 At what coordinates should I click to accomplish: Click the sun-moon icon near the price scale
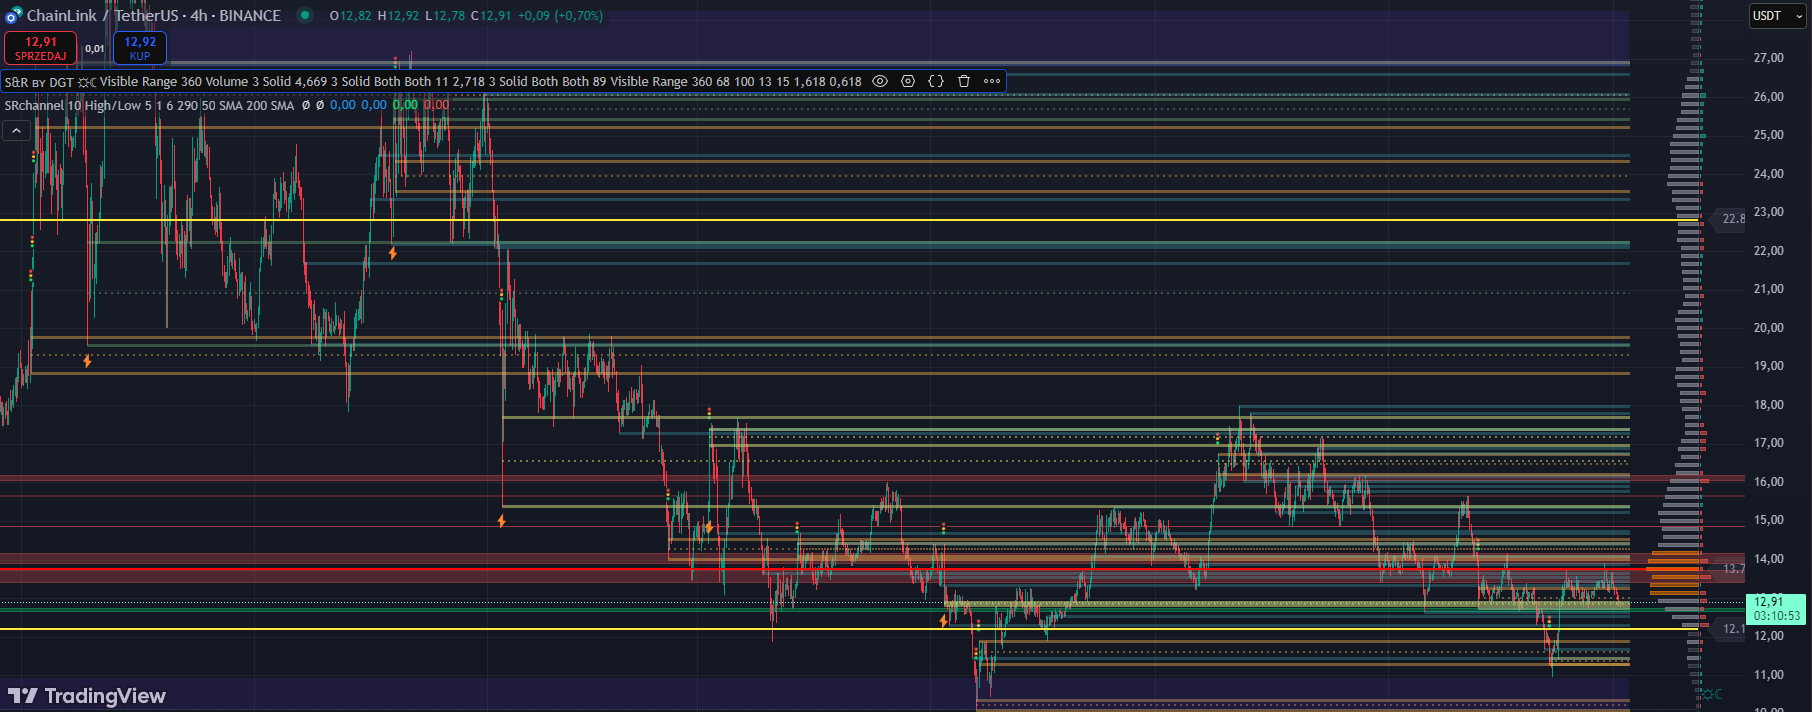pyautogui.click(x=1712, y=694)
